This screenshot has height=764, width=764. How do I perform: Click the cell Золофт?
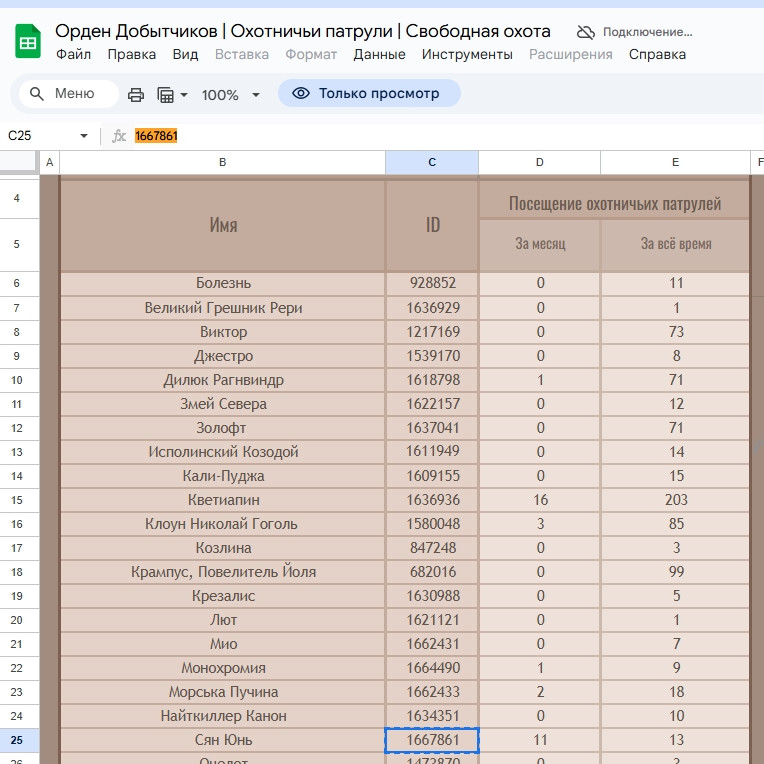pos(223,428)
